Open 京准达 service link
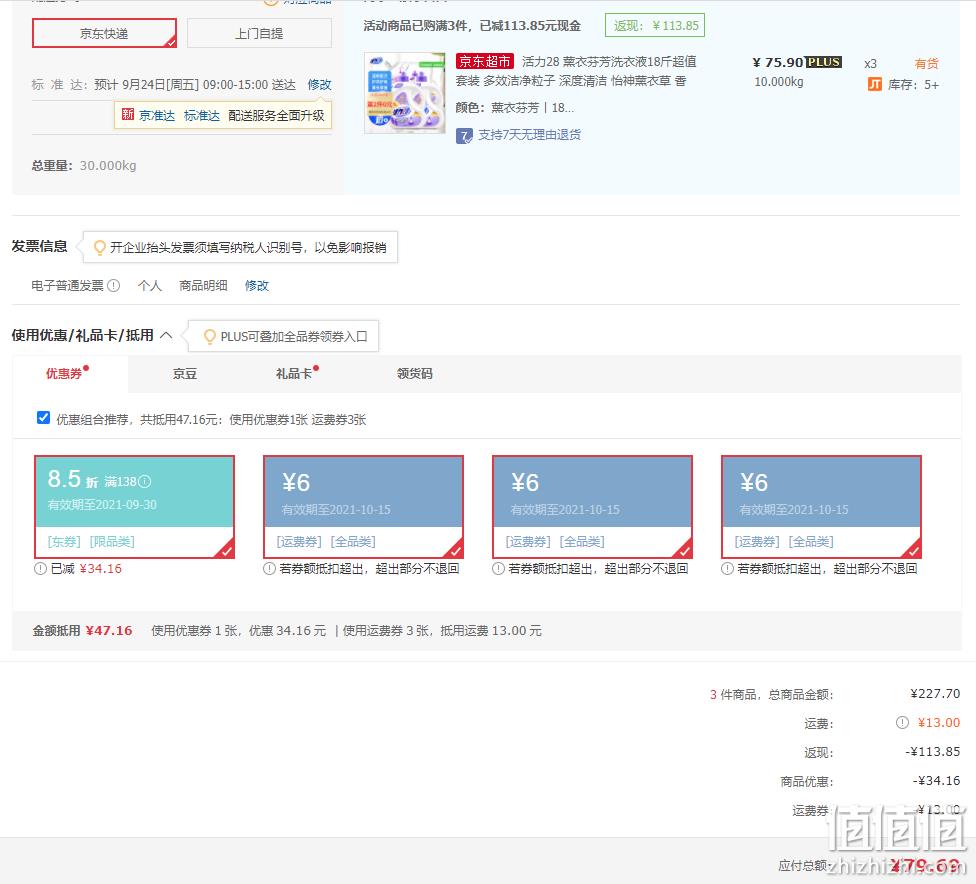 157,116
